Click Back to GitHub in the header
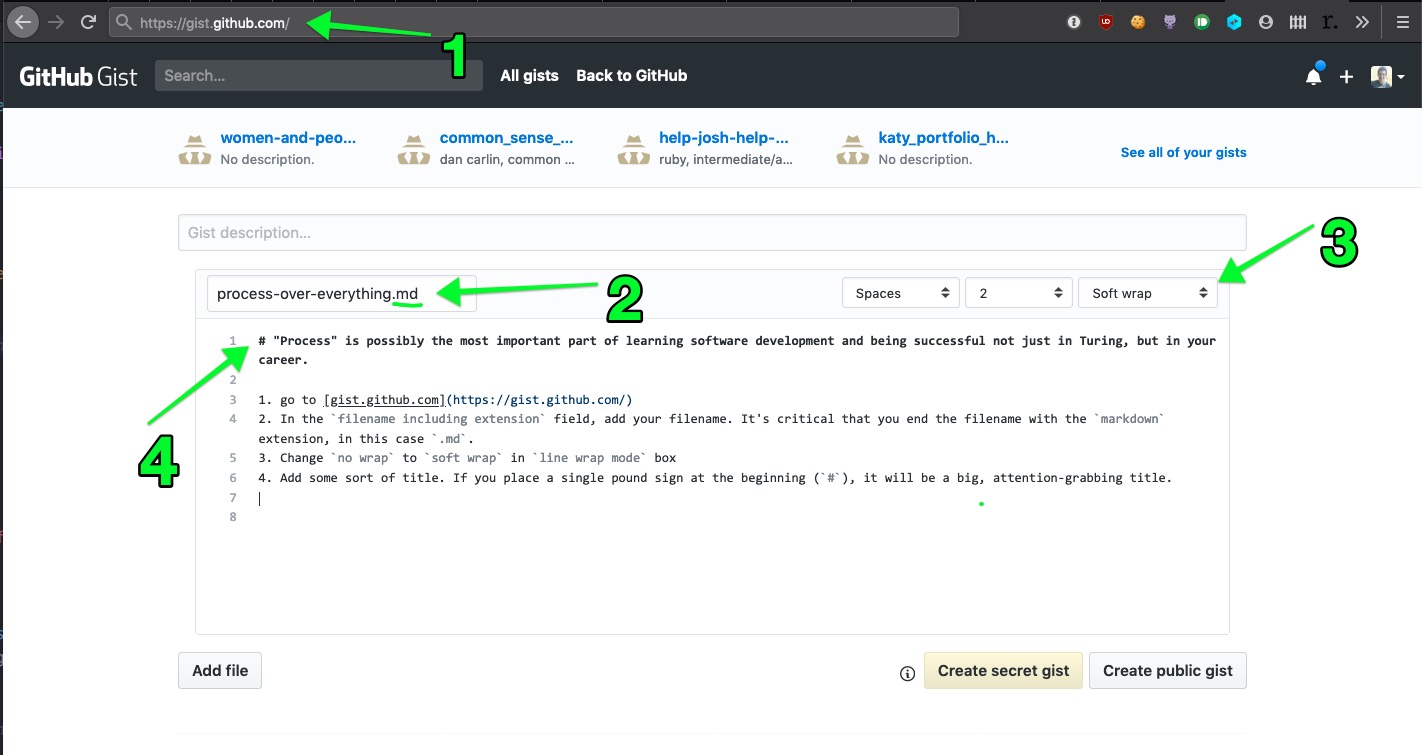Image resolution: width=1422 pixels, height=755 pixels. point(631,76)
